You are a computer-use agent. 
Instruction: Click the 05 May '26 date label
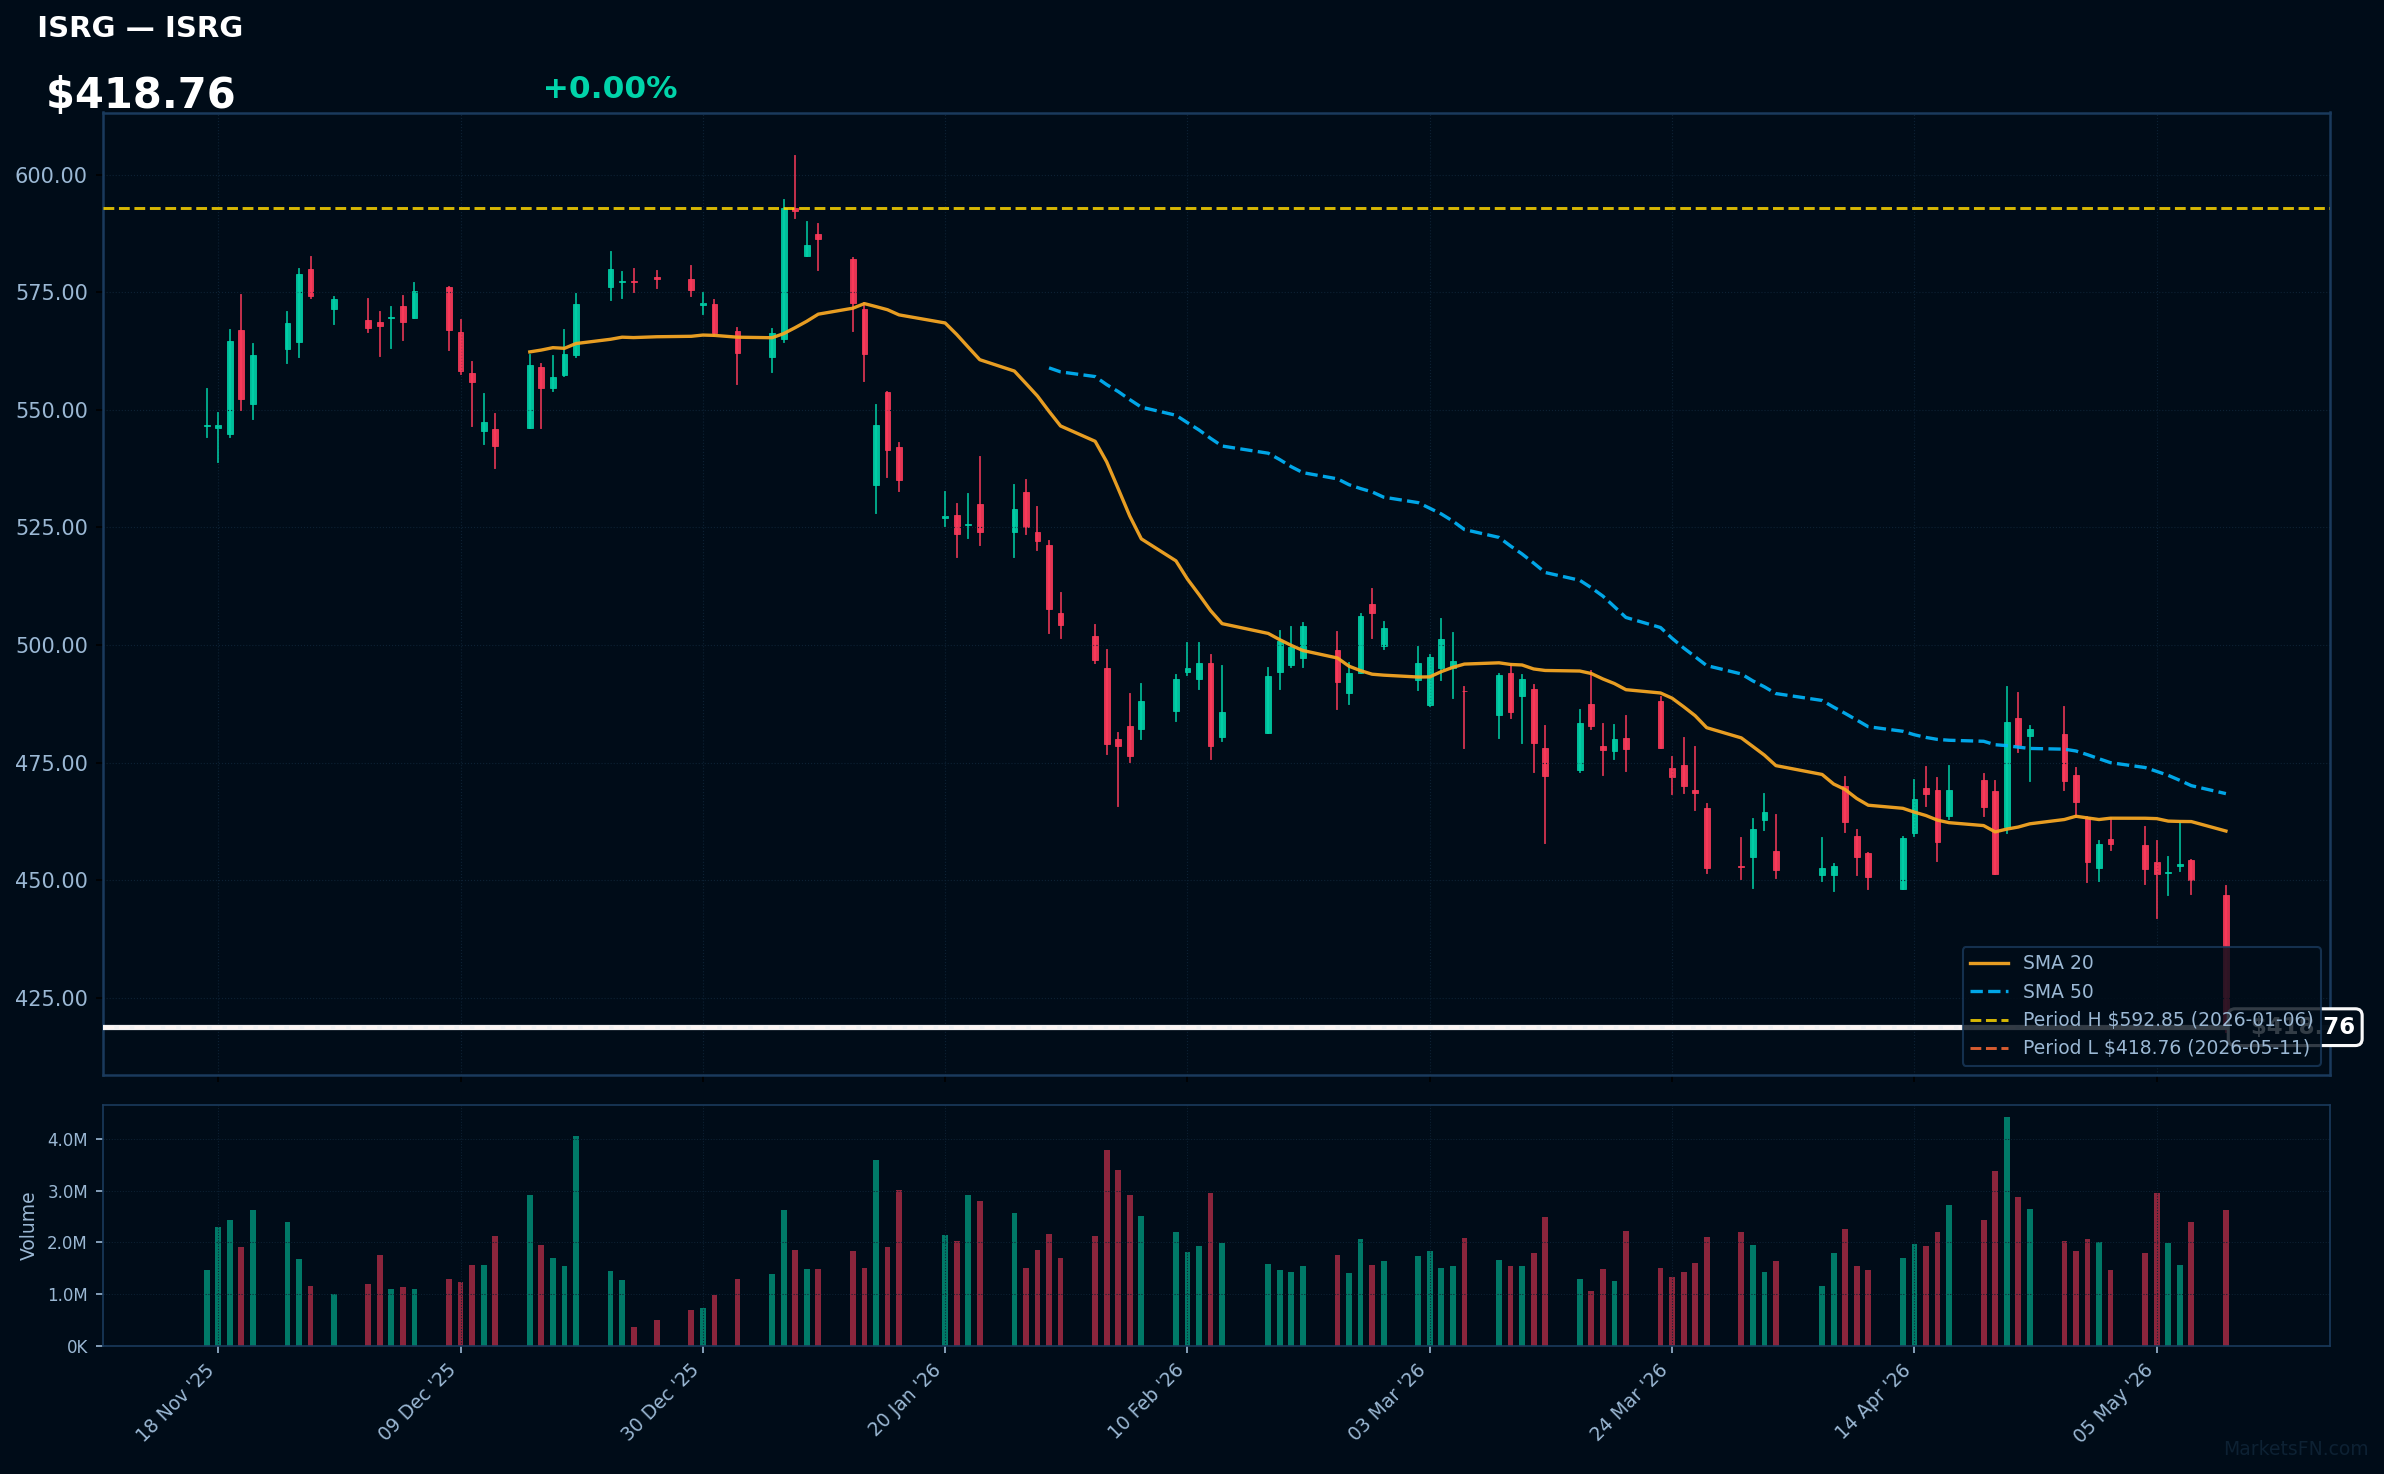click(x=2113, y=1402)
